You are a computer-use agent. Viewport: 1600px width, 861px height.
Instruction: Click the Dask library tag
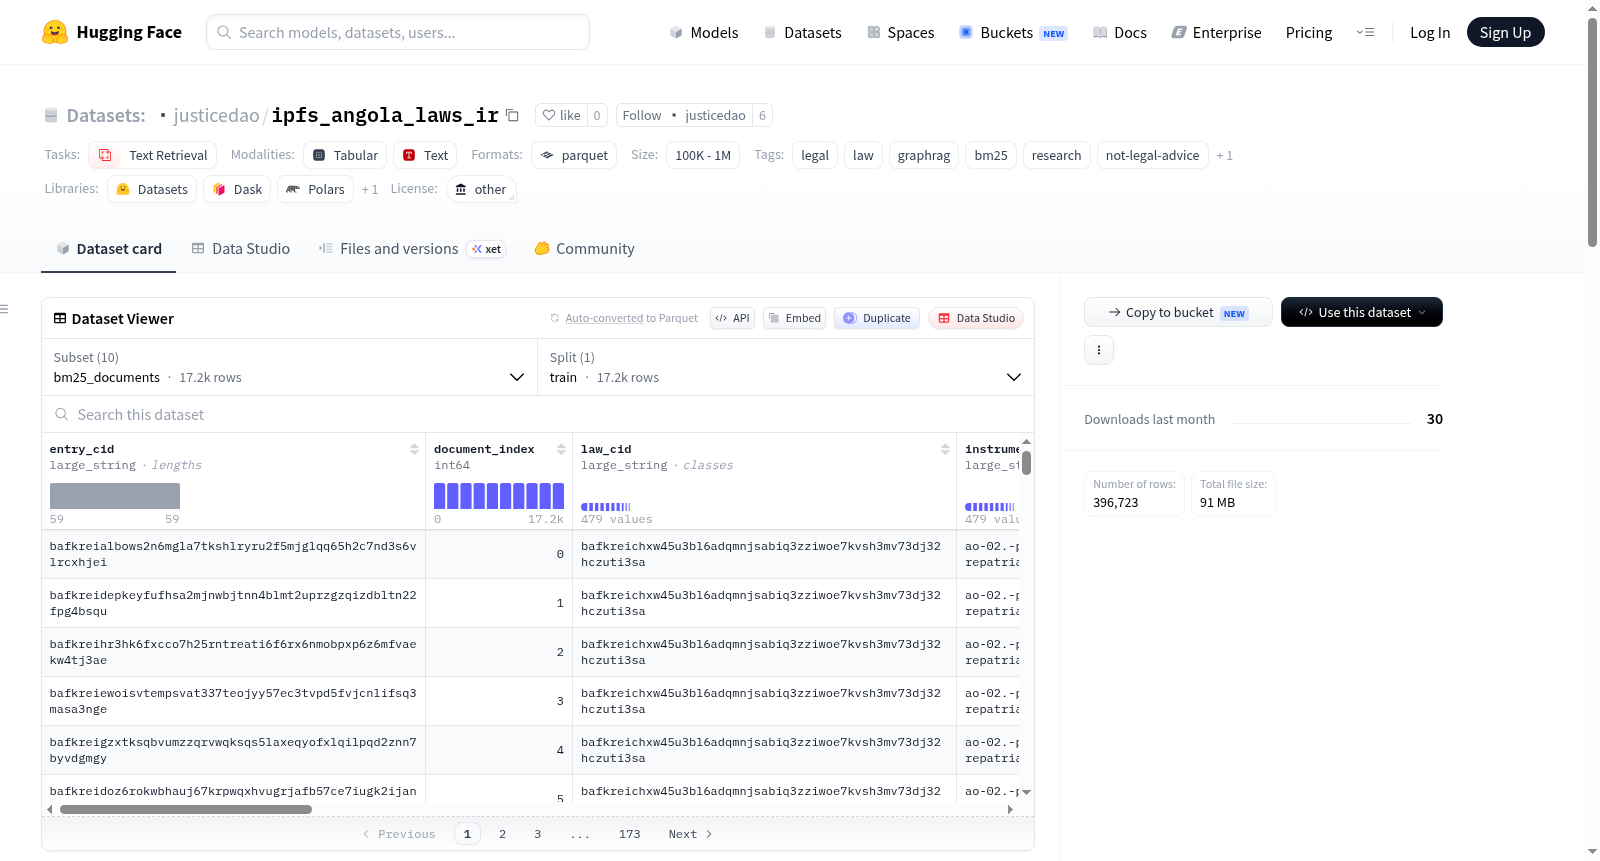click(237, 189)
